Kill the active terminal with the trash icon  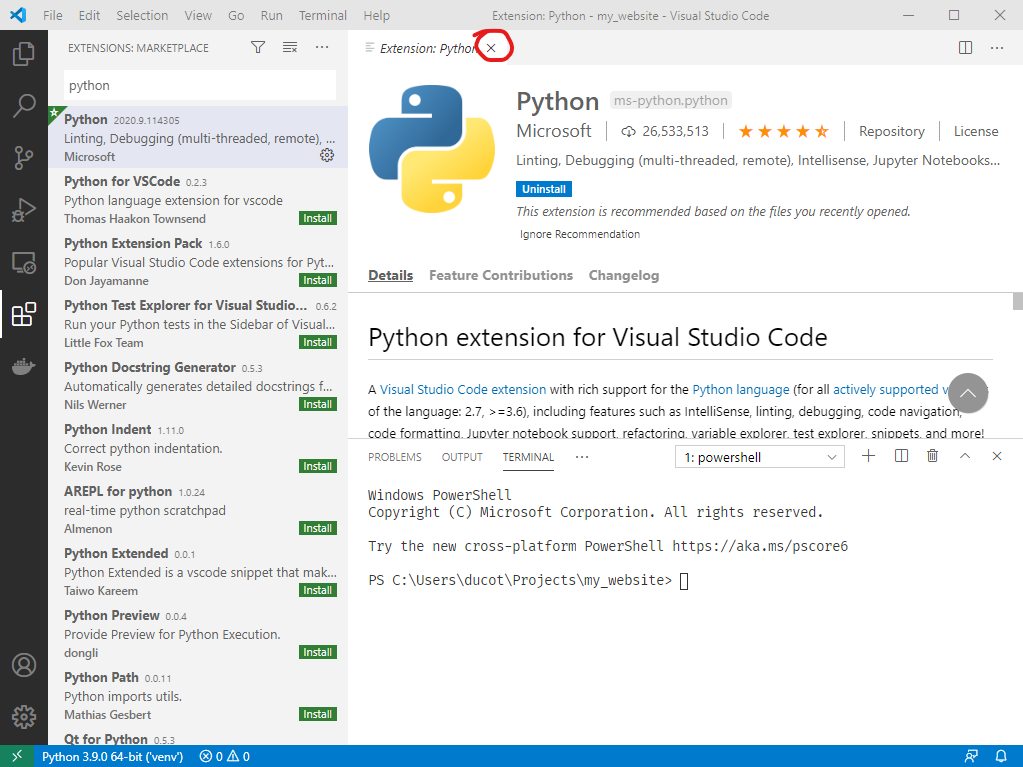click(x=931, y=455)
